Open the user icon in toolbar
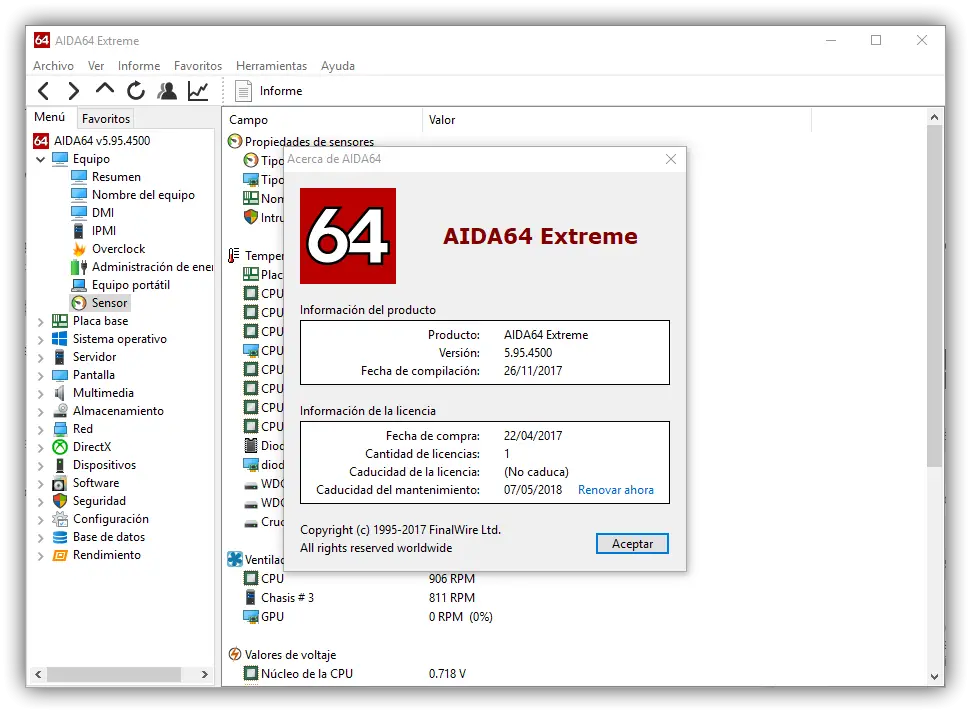 167,91
